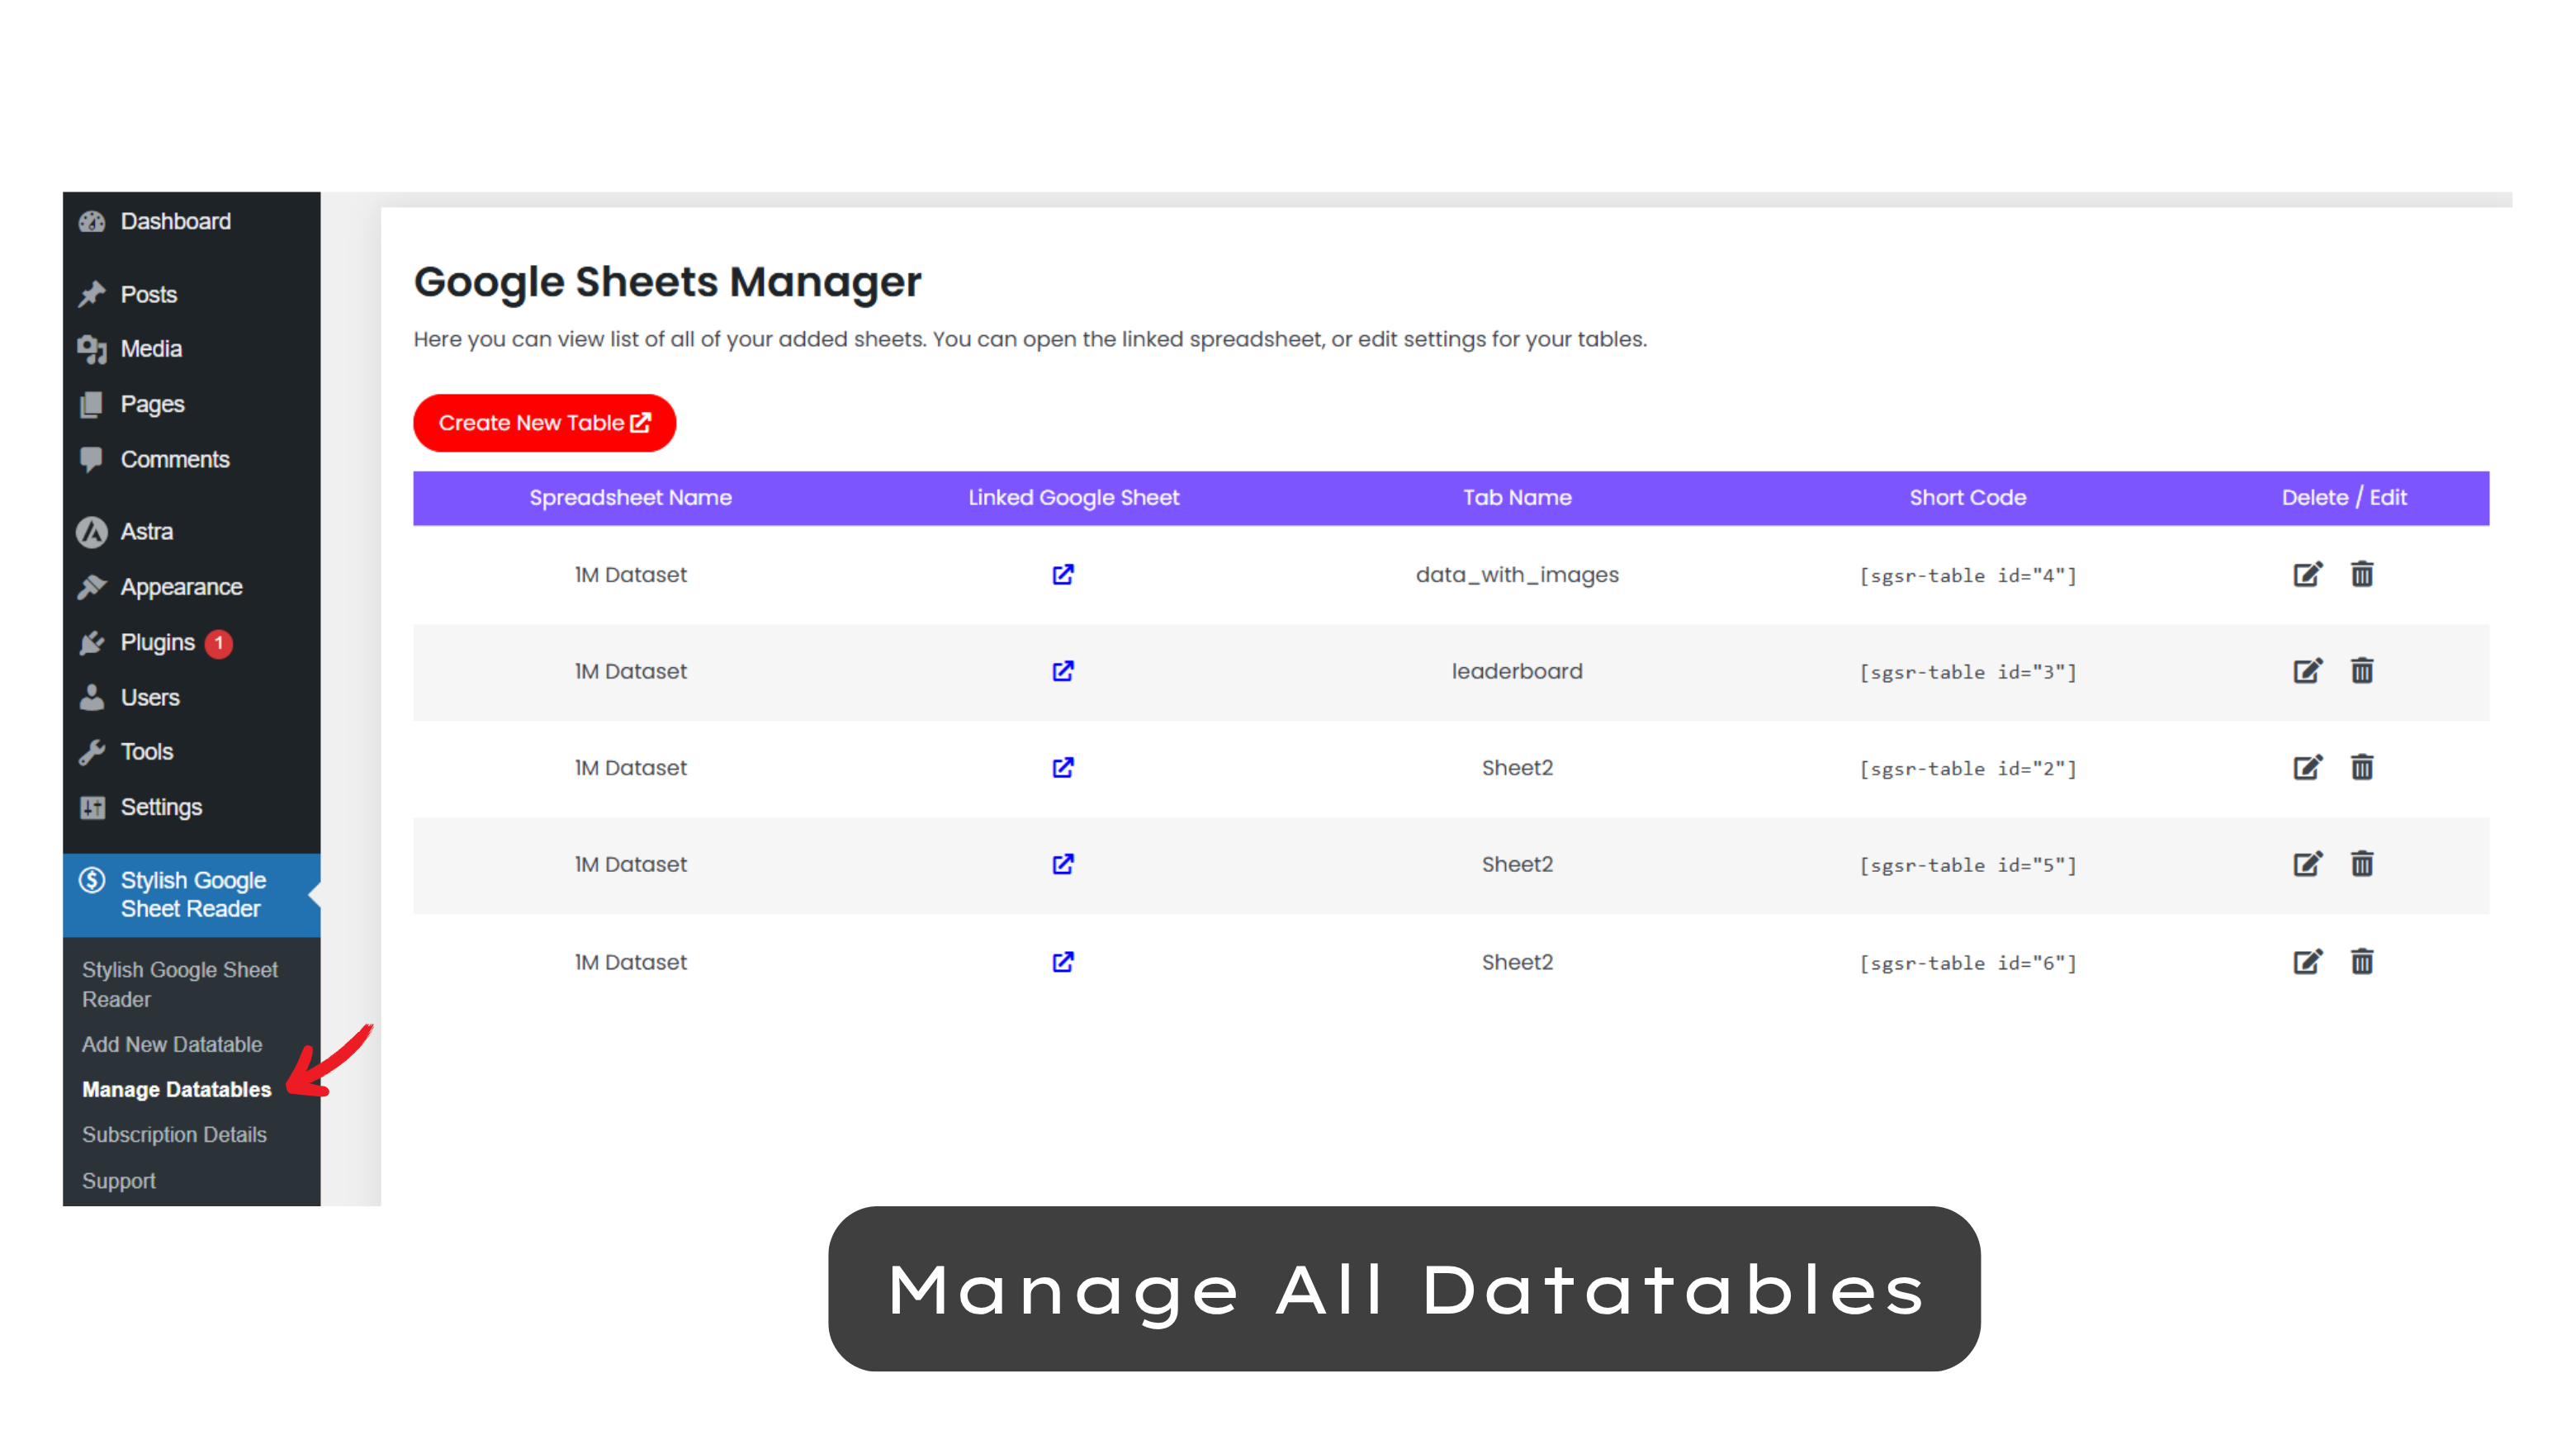Delete table with shortcode id="2"
The width and height of the screenshot is (2576, 1449).
coord(2362,767)
